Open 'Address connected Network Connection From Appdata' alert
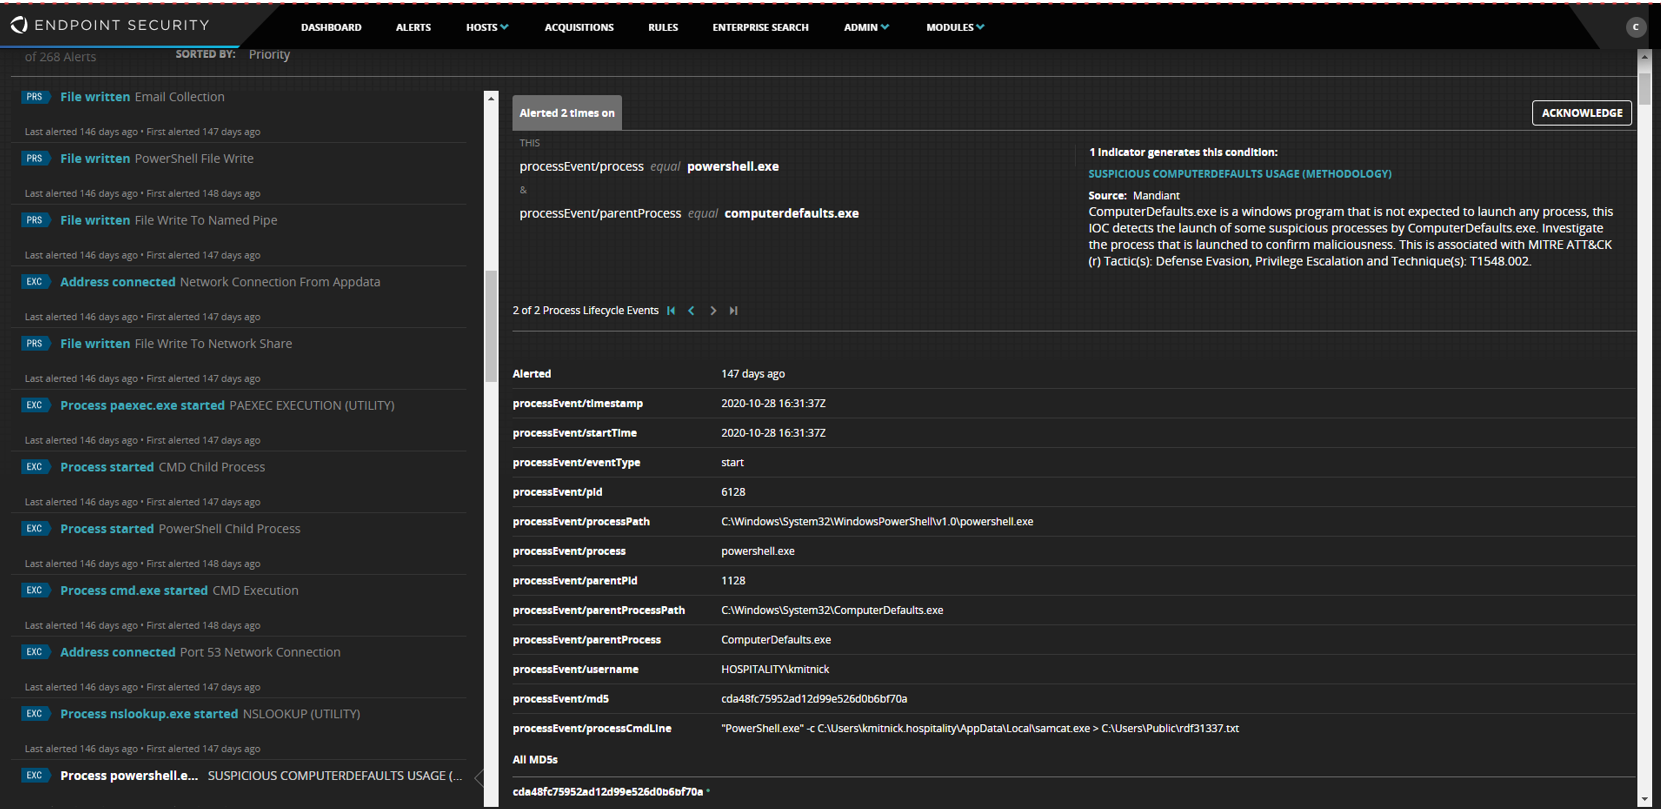This screenshot has height=809, width=1661. (x=220, y=282)
